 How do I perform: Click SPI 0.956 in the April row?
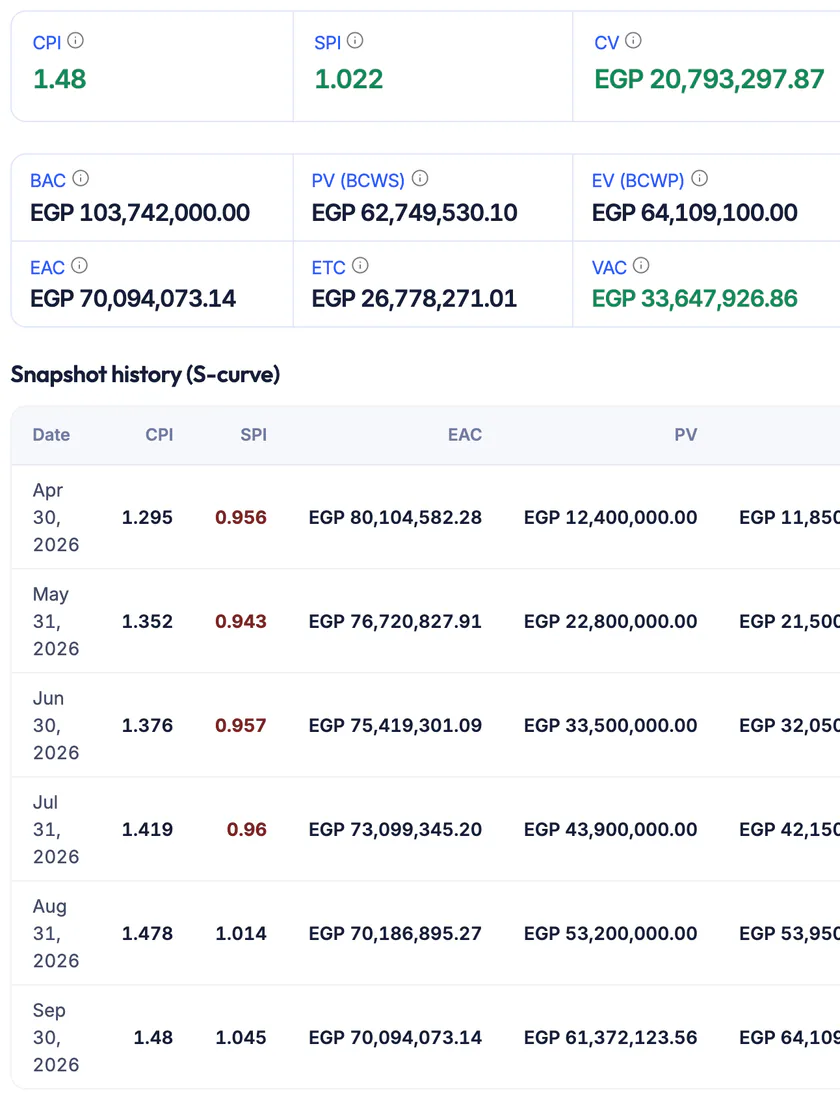point(241,517)
